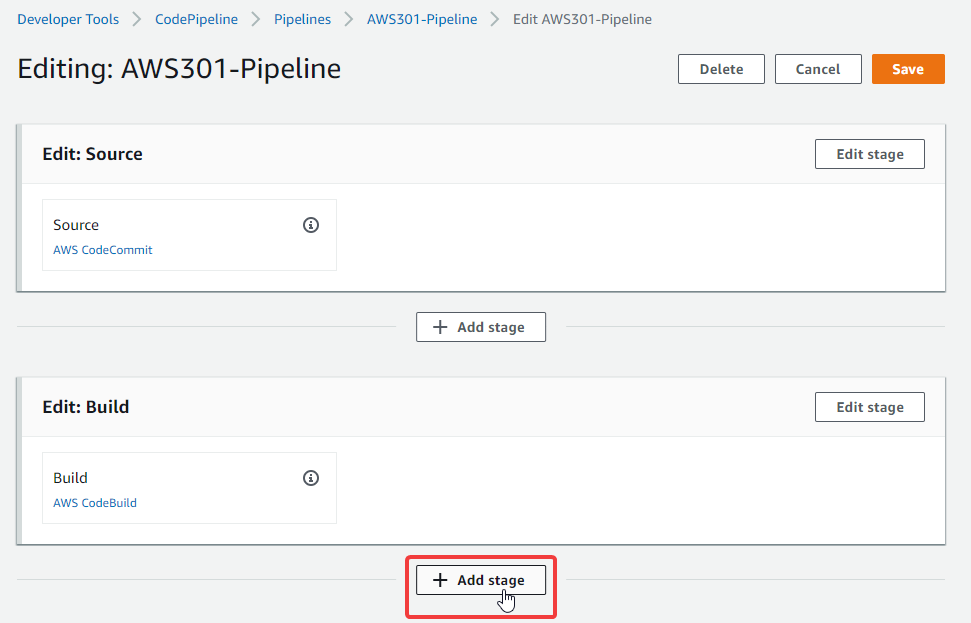Select the 'Edit: Source' stage heading

coord(92,154)
